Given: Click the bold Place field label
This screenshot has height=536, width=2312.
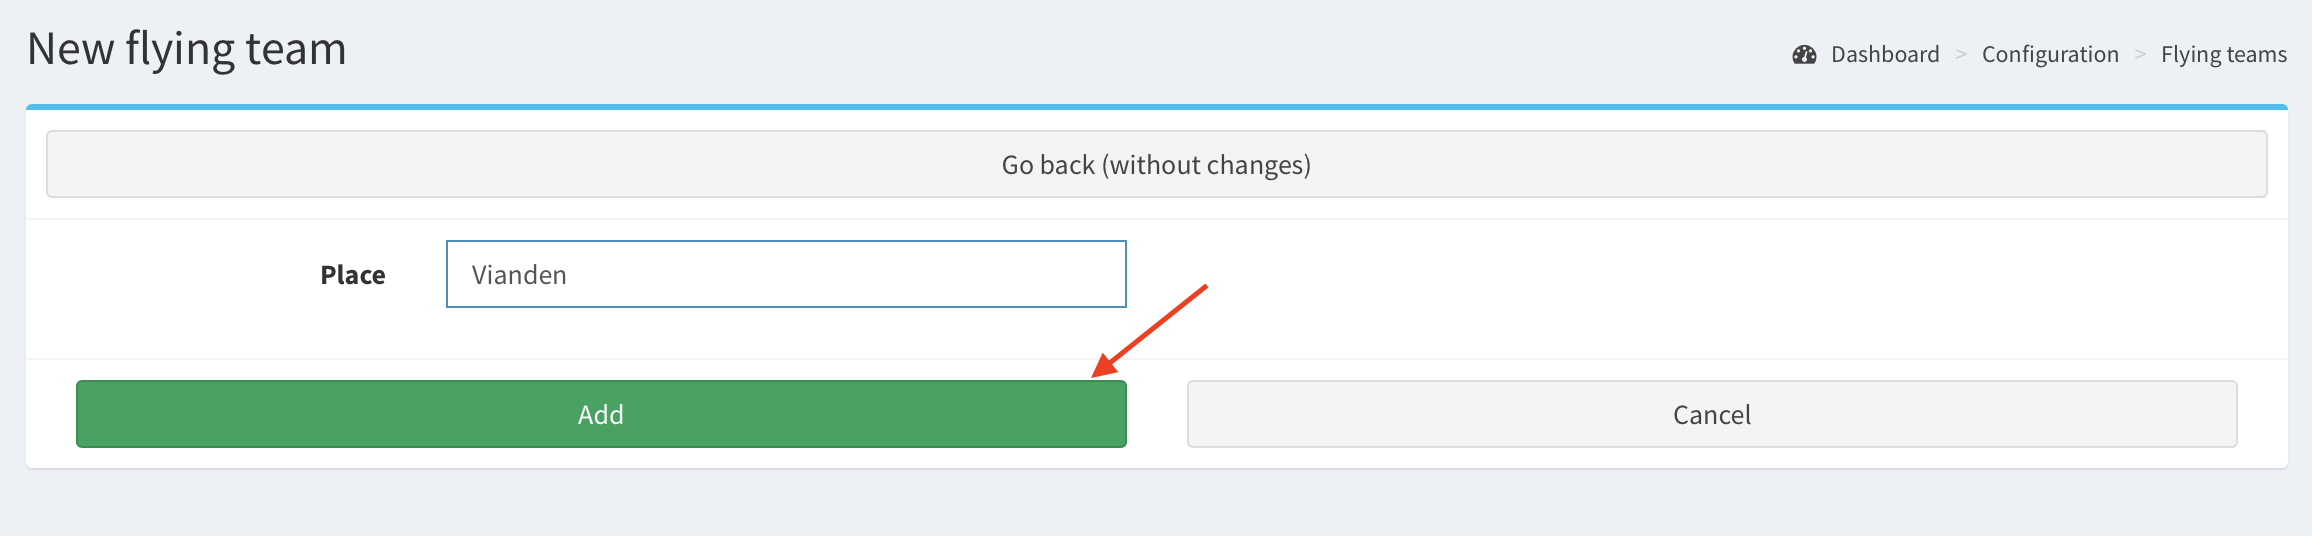Looking at the screenshot, I should click(352, 275).
